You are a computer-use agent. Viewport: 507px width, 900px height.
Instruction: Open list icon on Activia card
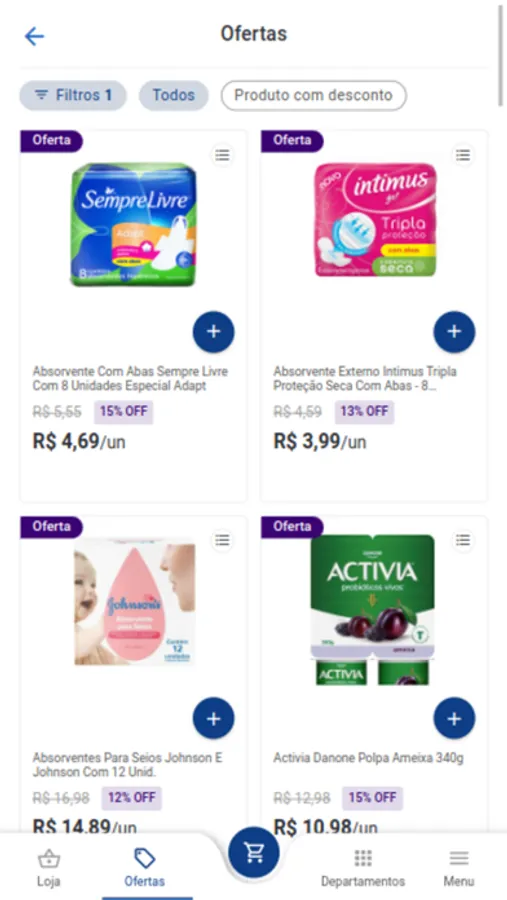click(463, 540)
